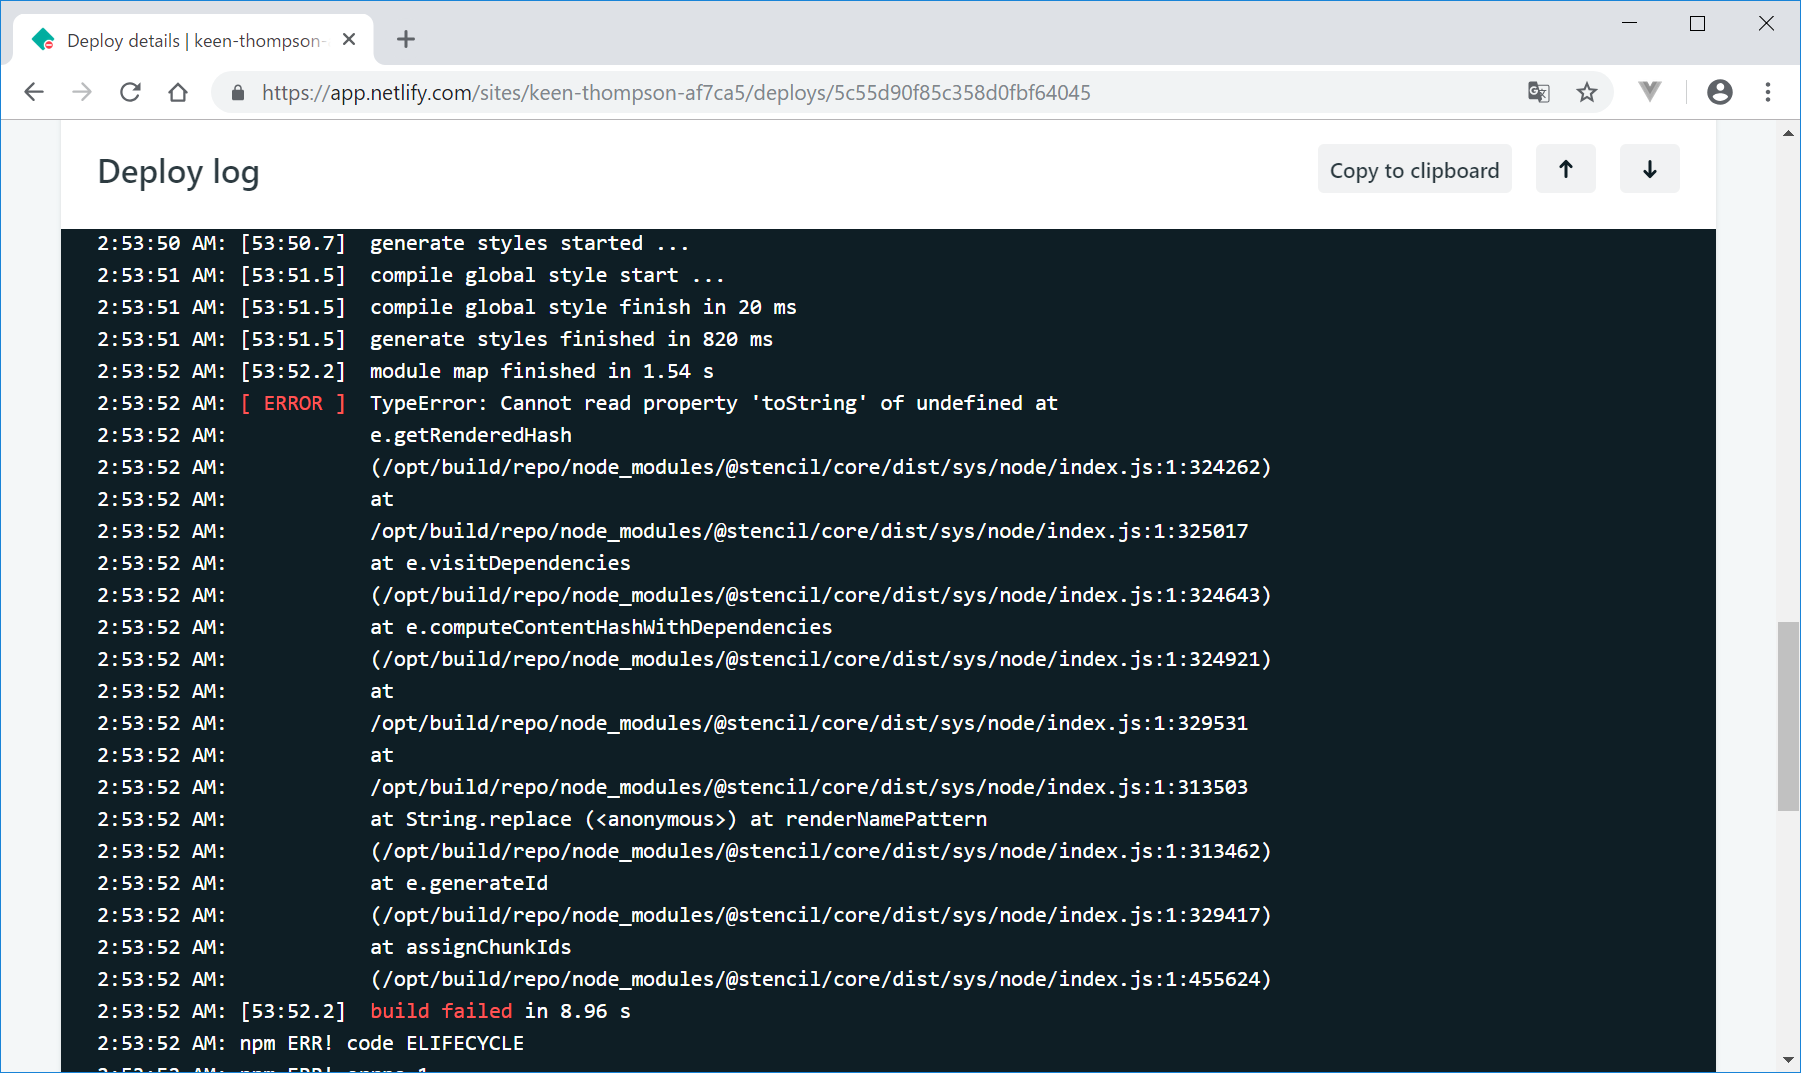Screen dimensions: 1801x1073
Task: Click path ending index.js:1:329417
Action: [x=821, y=915]
